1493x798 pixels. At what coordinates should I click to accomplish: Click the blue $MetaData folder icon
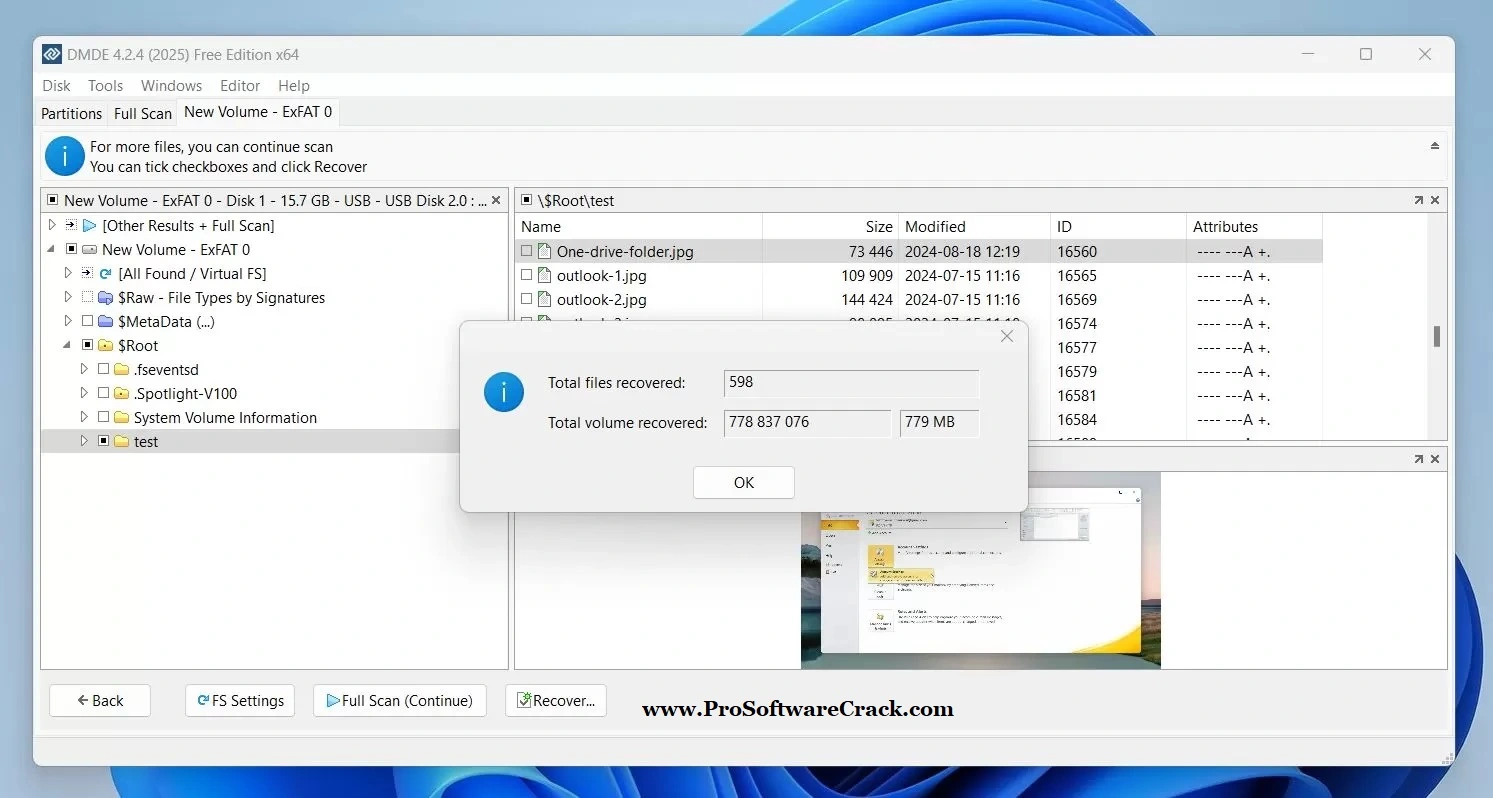pos(105,322)
